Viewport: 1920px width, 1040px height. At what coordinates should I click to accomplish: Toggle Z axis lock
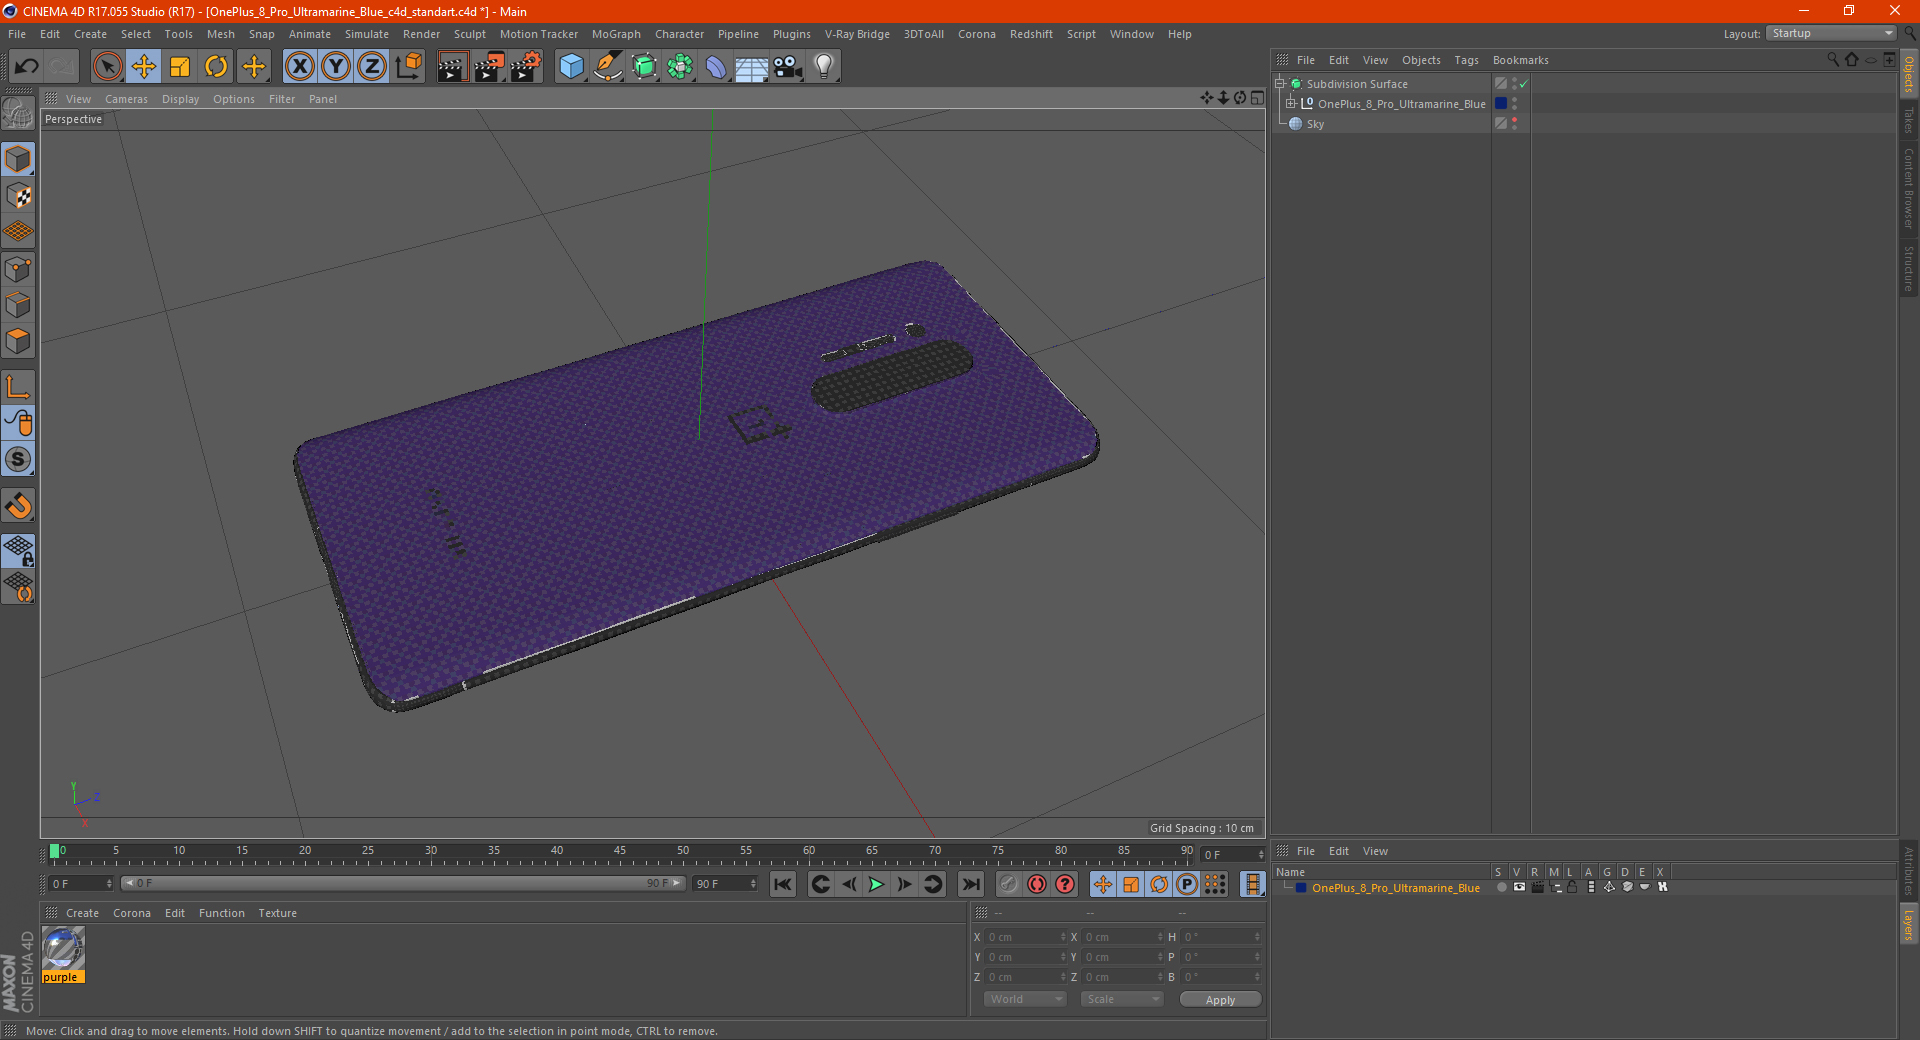click(372, 67)
